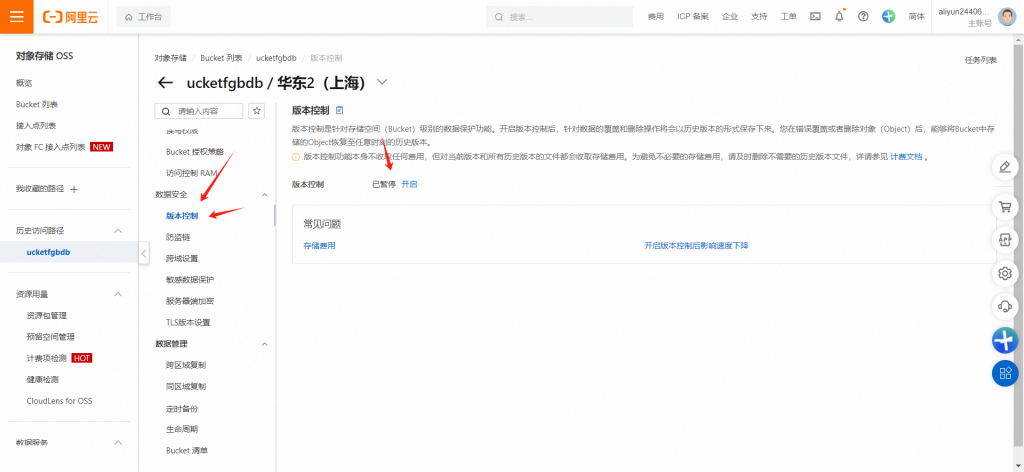
Task: Click the star favorites icon
Action: pos(257,111)
